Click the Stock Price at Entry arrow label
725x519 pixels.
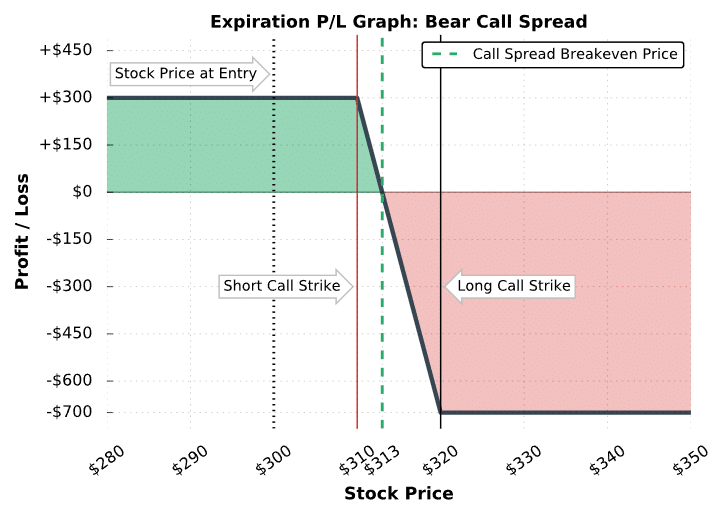(188, 73)
